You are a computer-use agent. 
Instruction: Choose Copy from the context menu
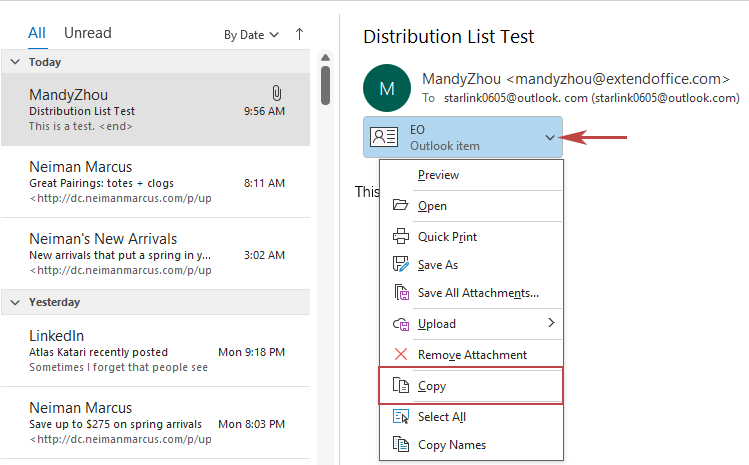pos(432,386)
